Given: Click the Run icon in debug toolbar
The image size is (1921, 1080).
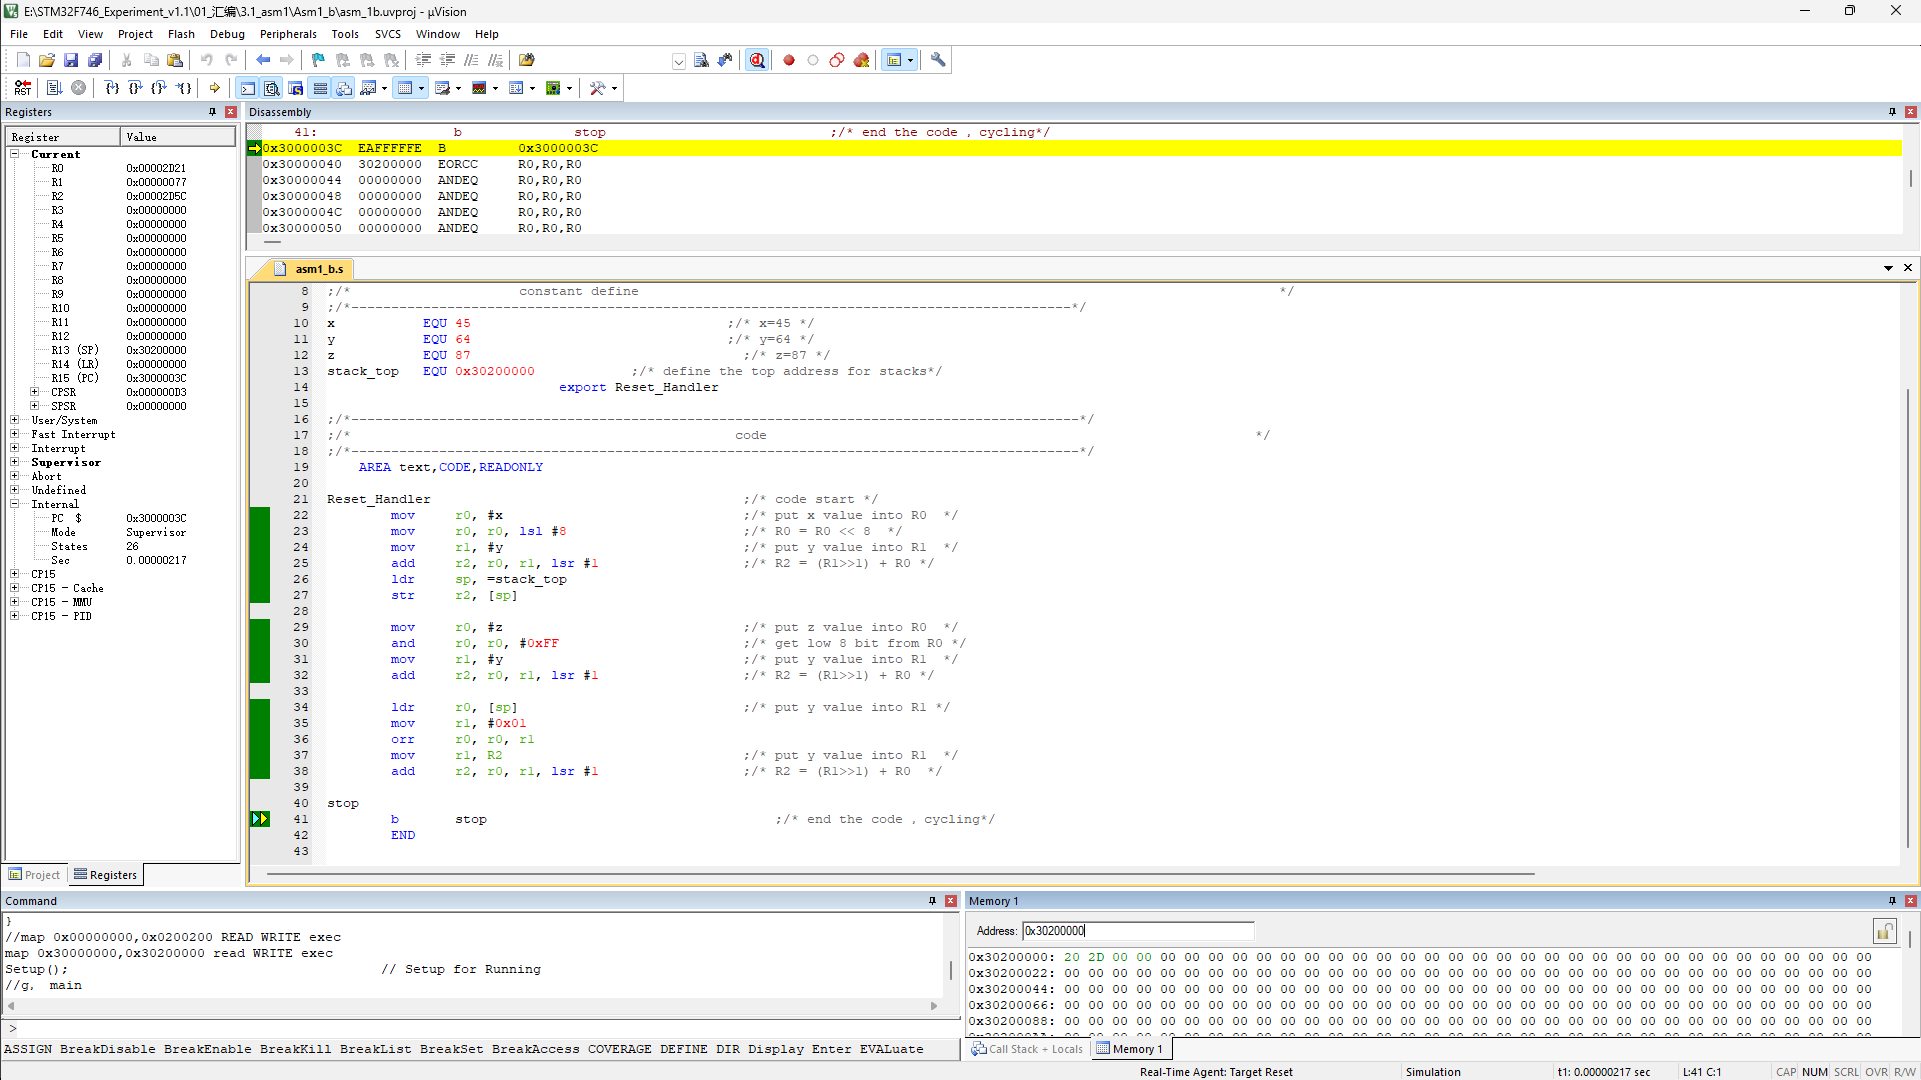Looking at the screenshot, I should [54, 88].
